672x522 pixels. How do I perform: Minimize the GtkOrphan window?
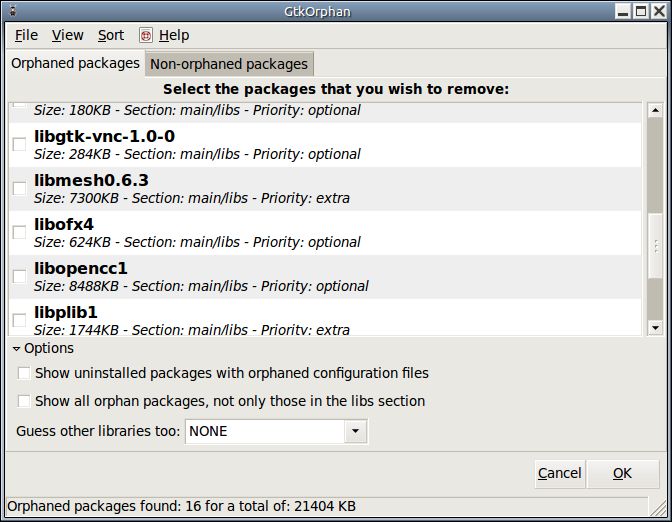coord(623,11)
